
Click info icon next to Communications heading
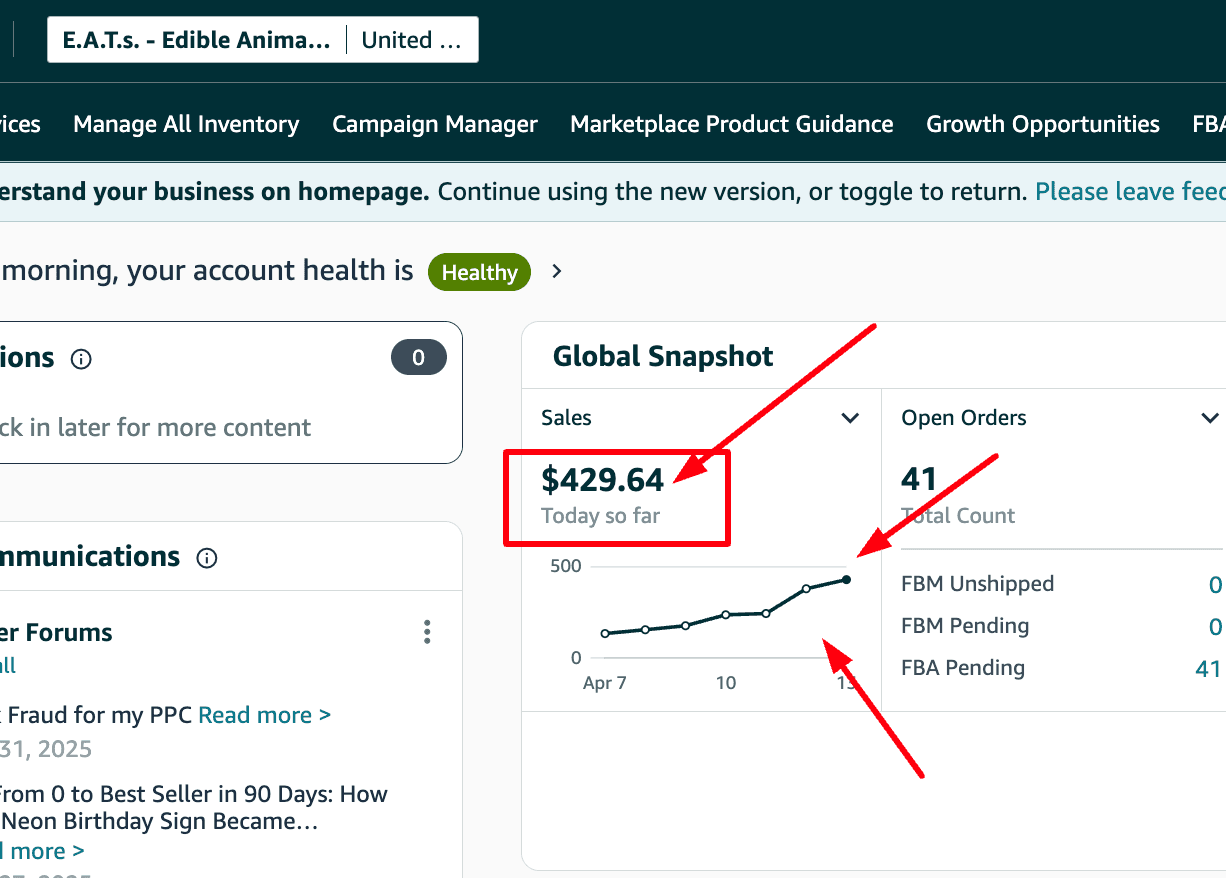pyautogui.click(x=207, y=558)
